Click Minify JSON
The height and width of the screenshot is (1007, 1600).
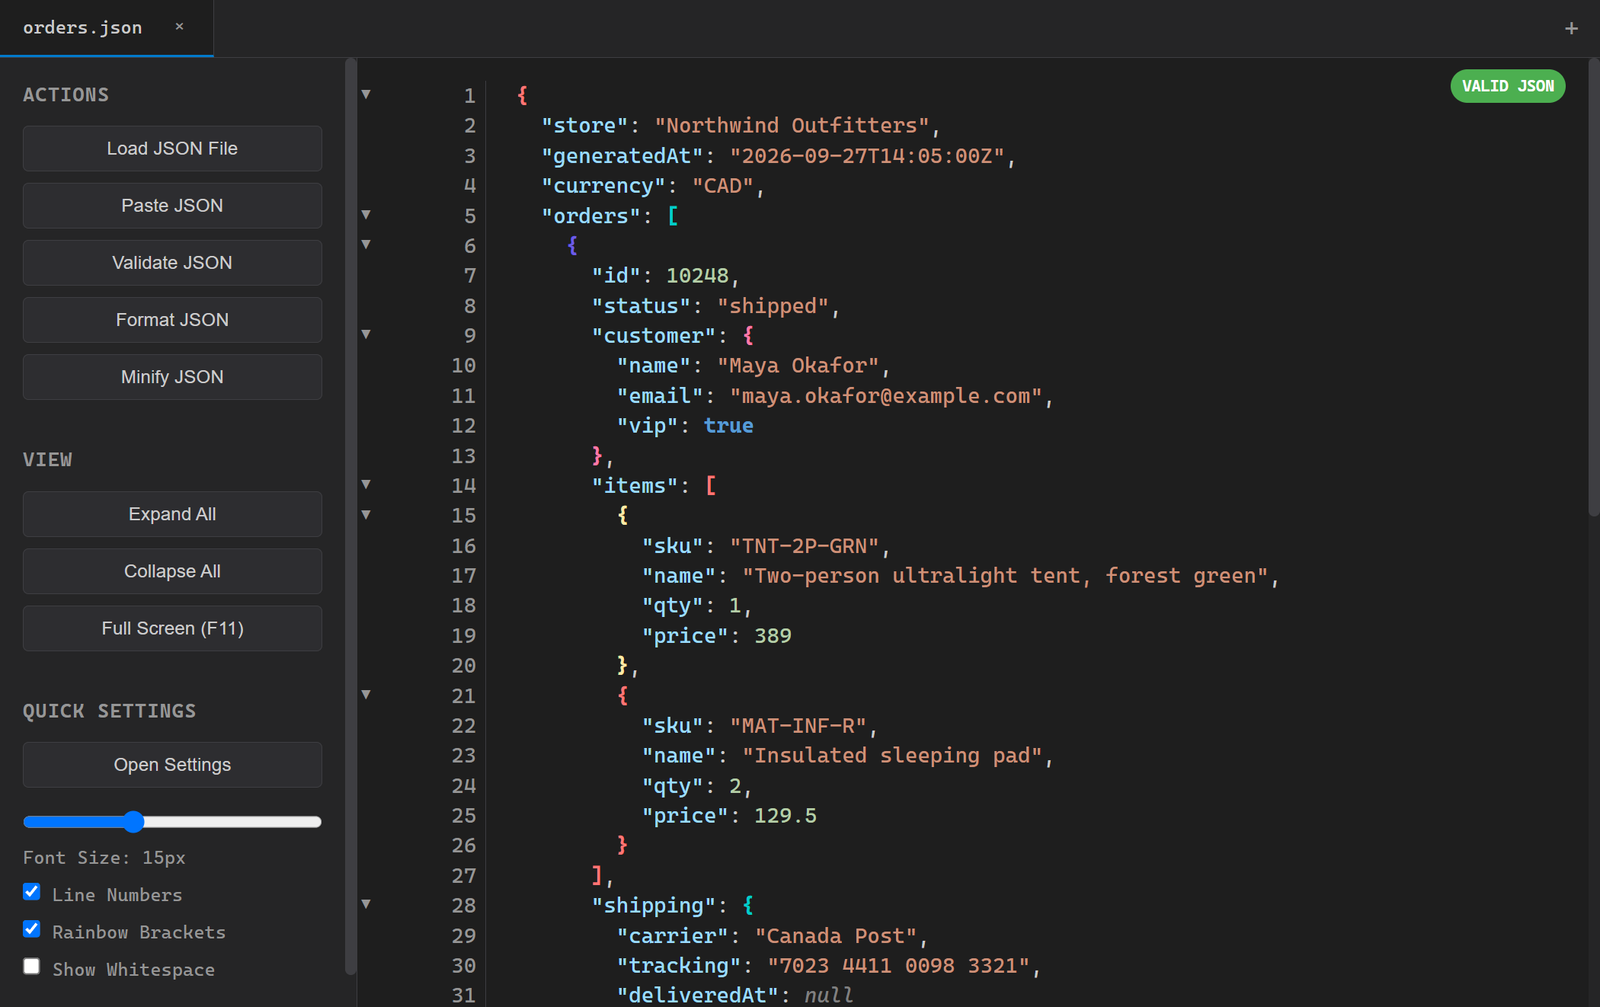pyautogui.click(x=172, y=376)
